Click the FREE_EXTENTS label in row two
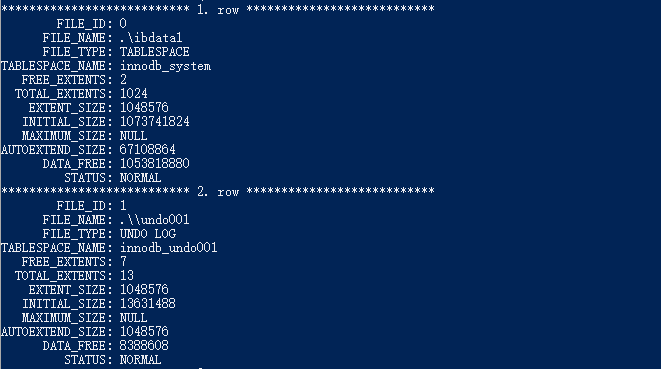Viewport: 661px width, 369px height. pyautogui.click(x=64, y=262)
